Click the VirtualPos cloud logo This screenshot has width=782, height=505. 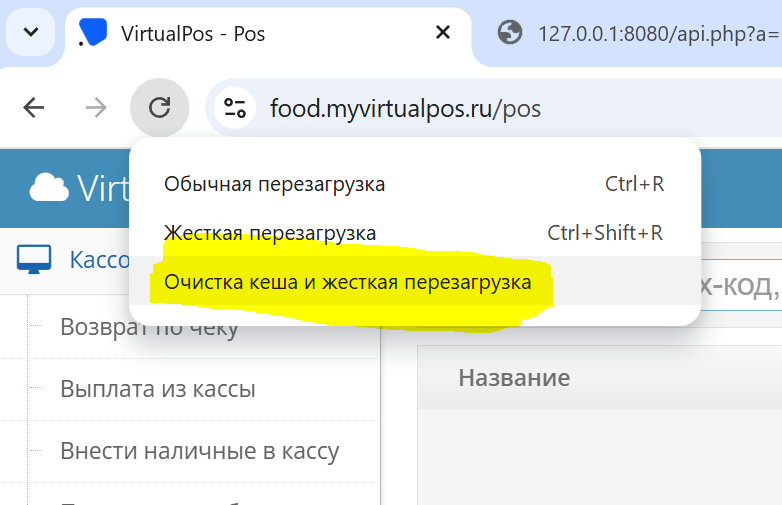48,187
